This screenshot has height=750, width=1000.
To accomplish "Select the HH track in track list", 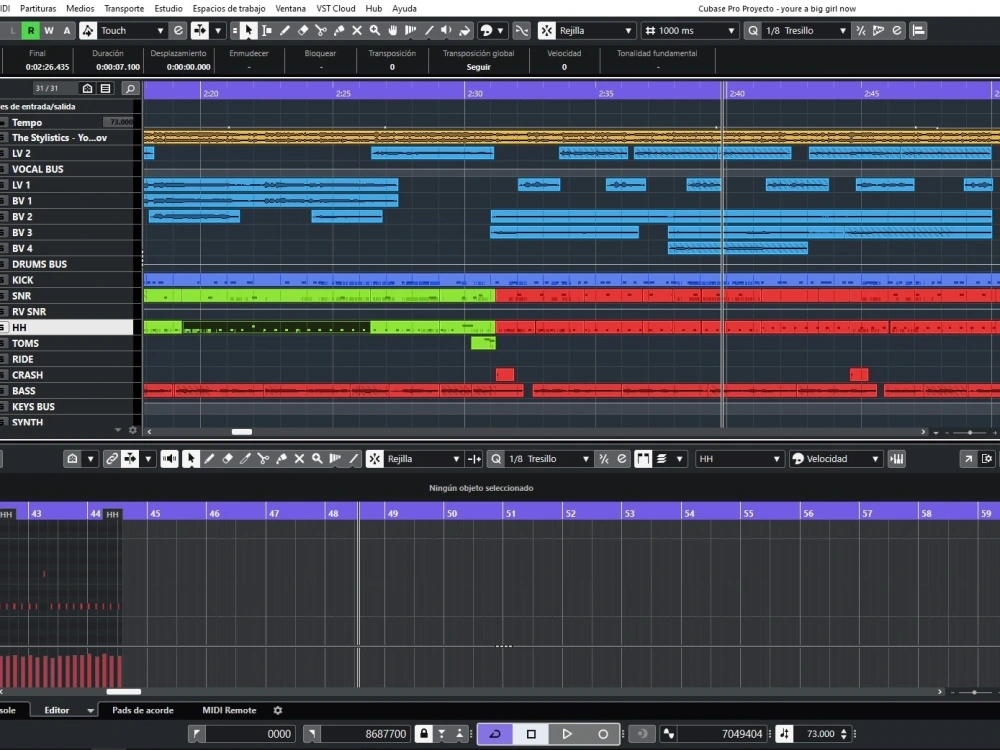I will (67, 327).
